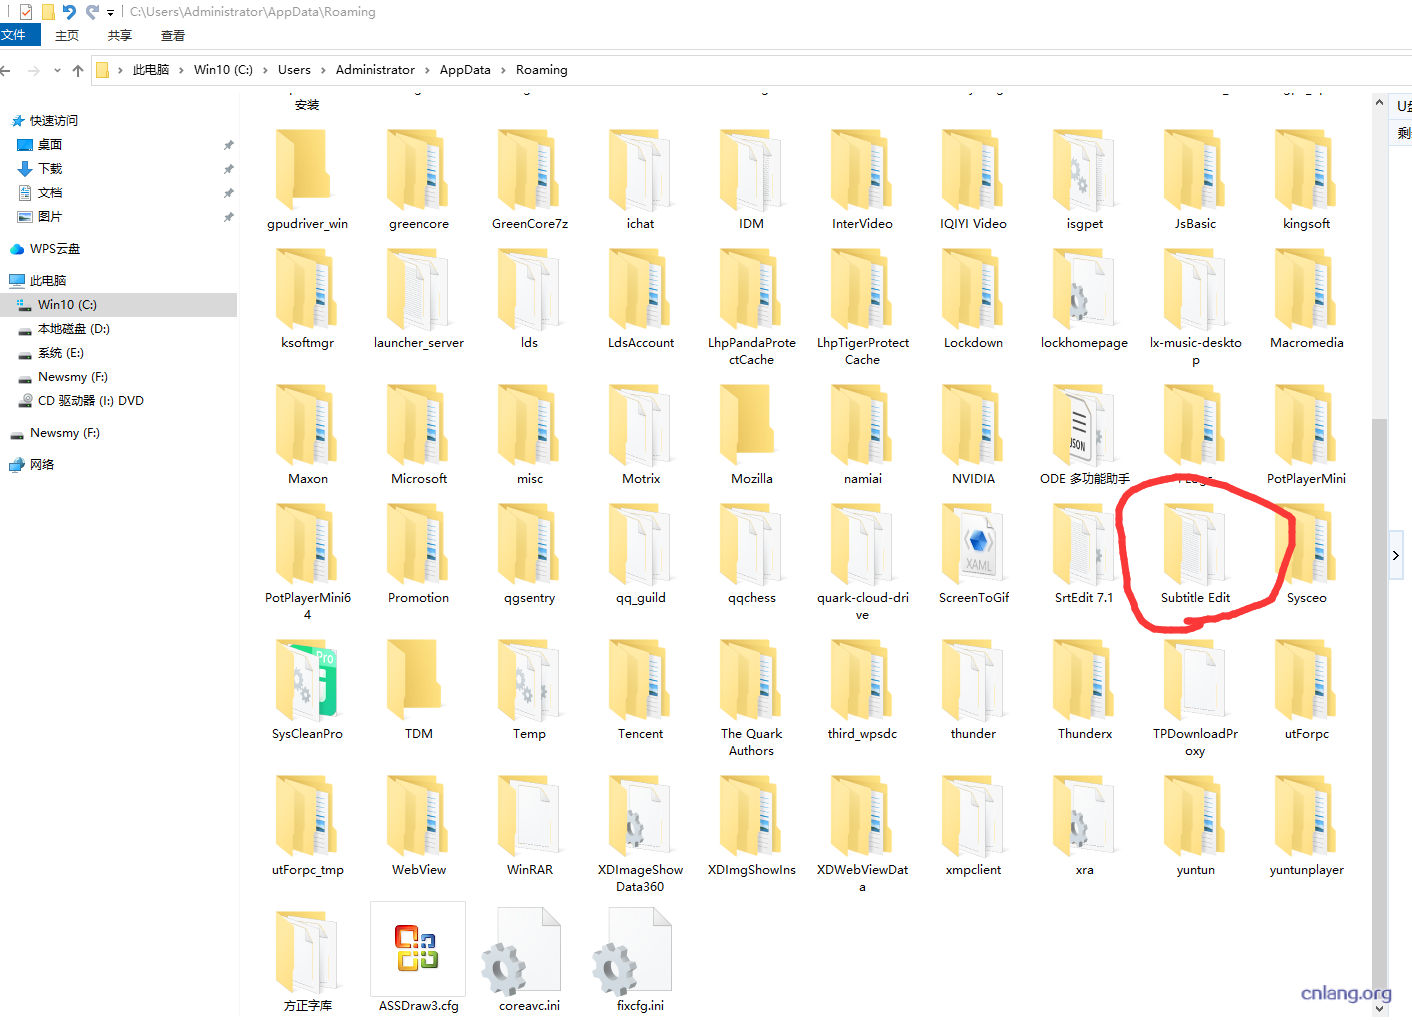Open 图片 in the navigation pane
Viewport: 1412px width, 1020px height.
coord(50,217)
